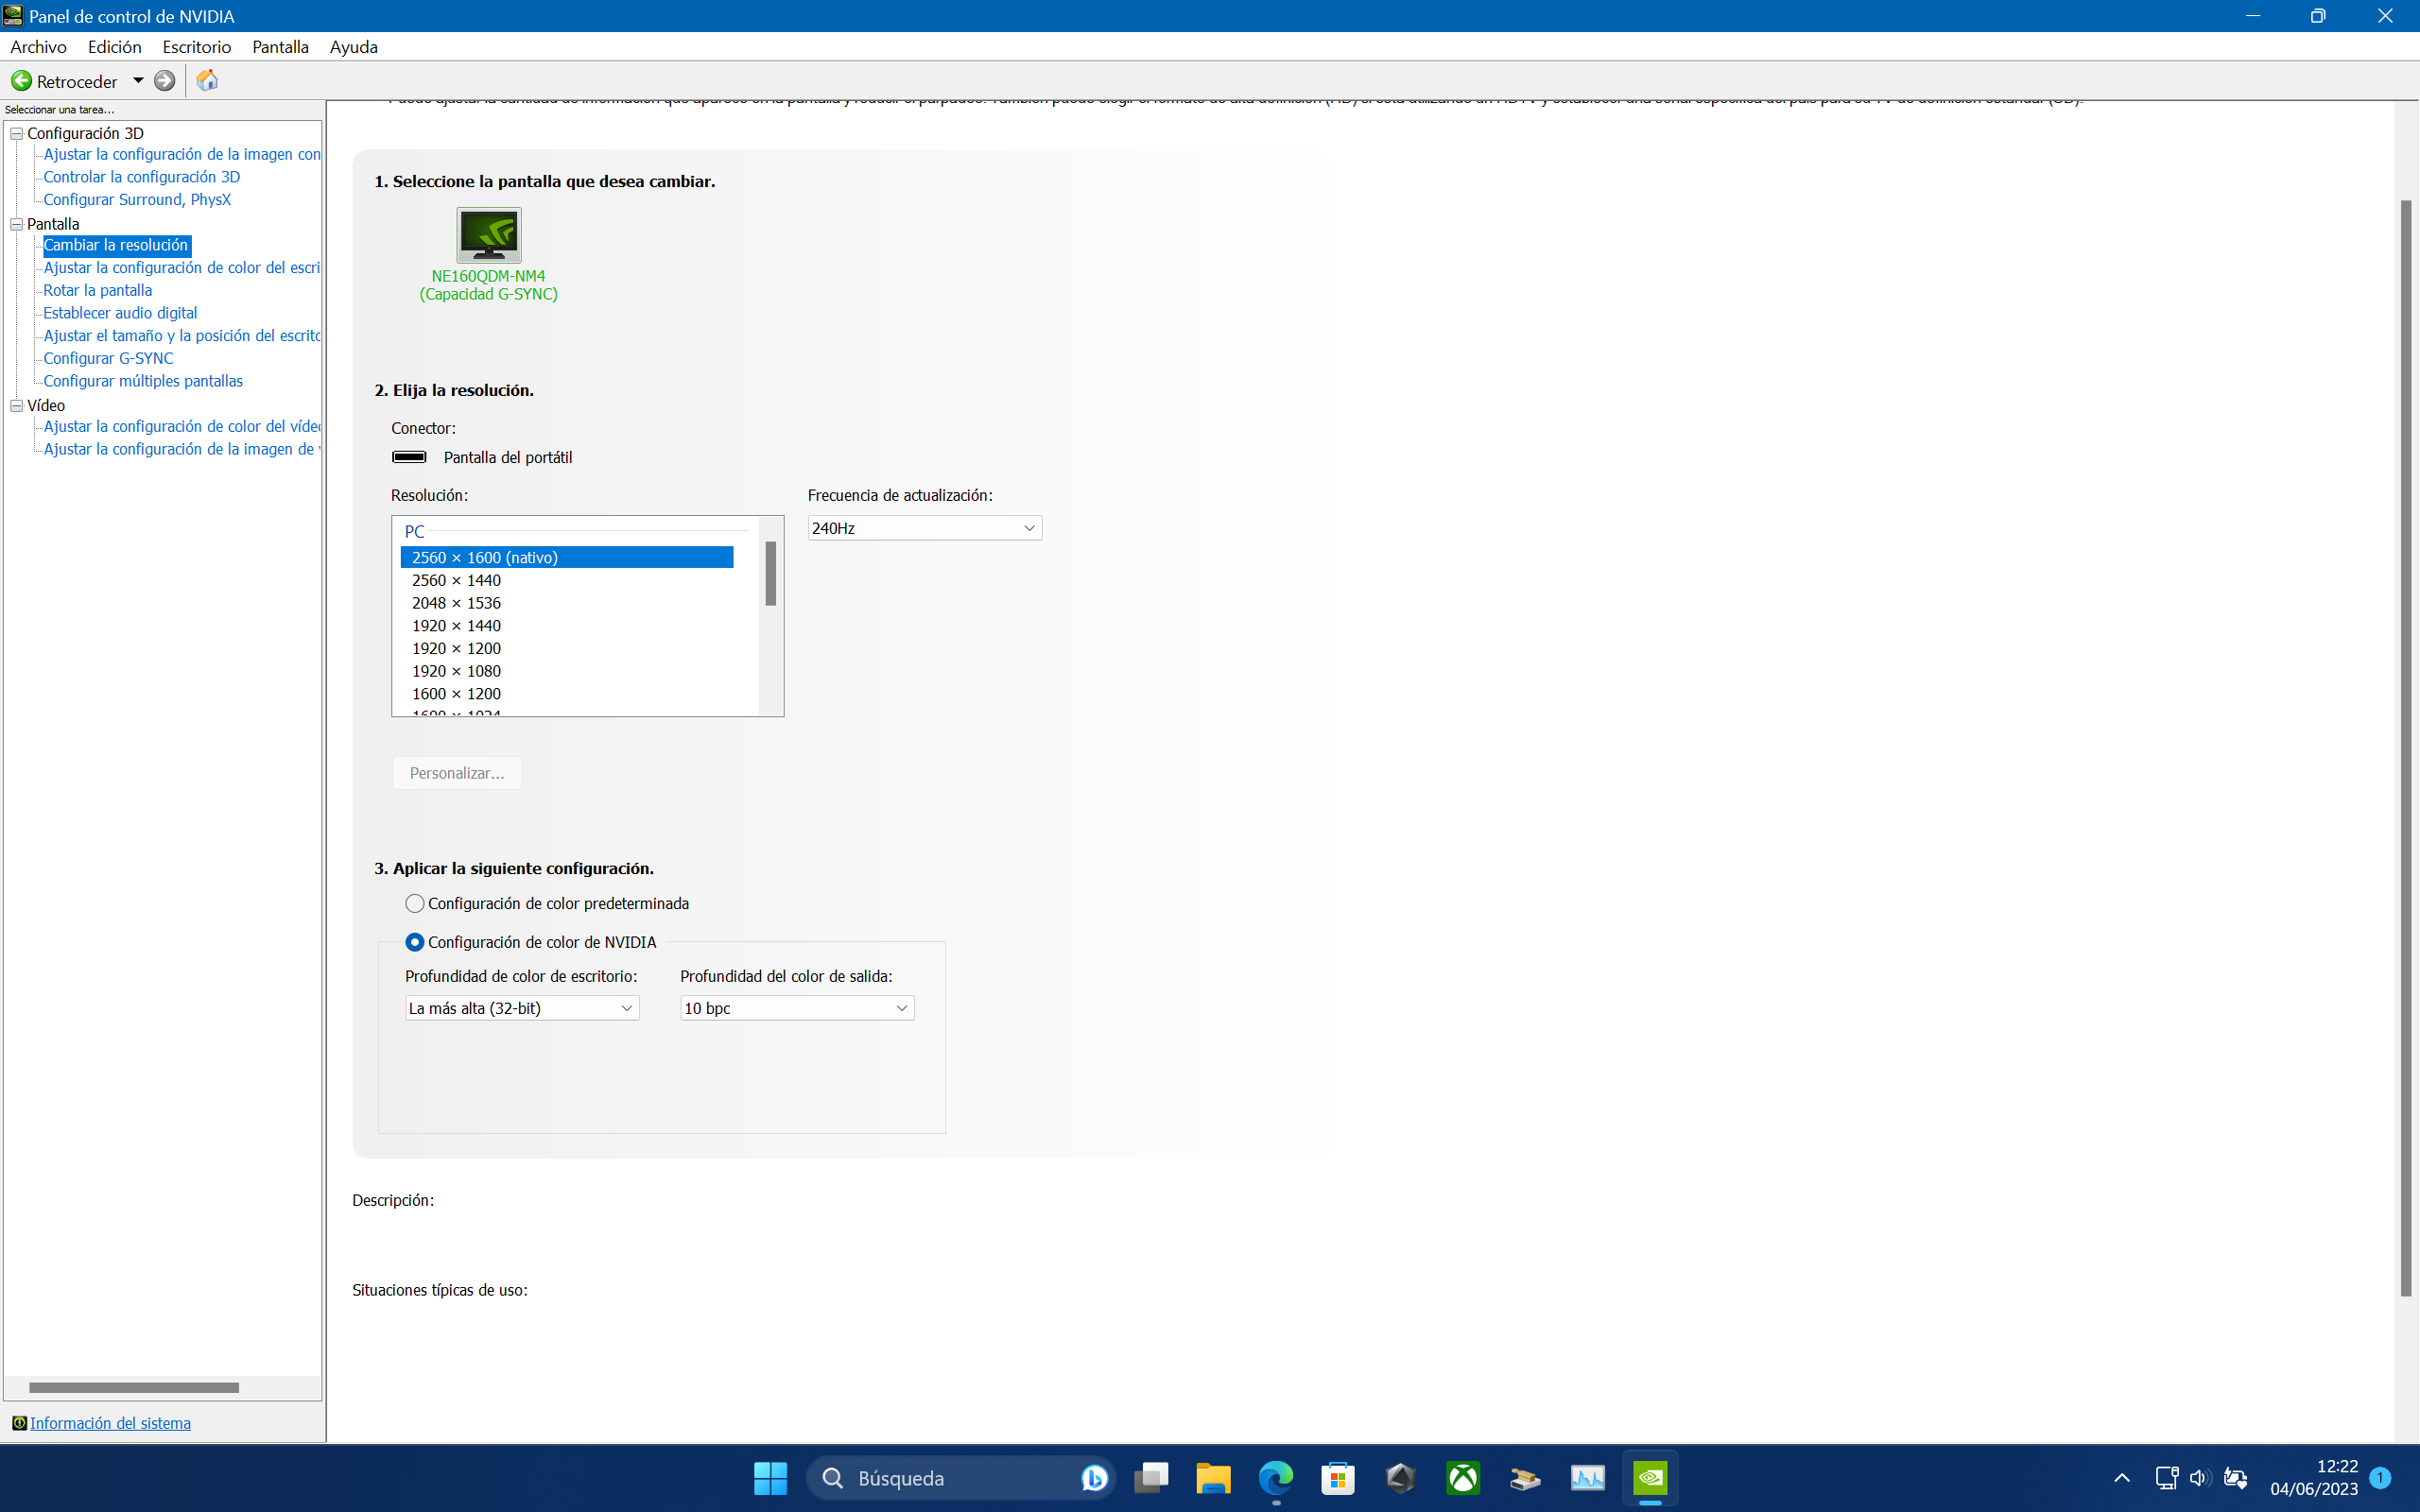2420x1512 pixels.
Task: Click the main page vertical scrollbar
Action: click(2406, 748)
